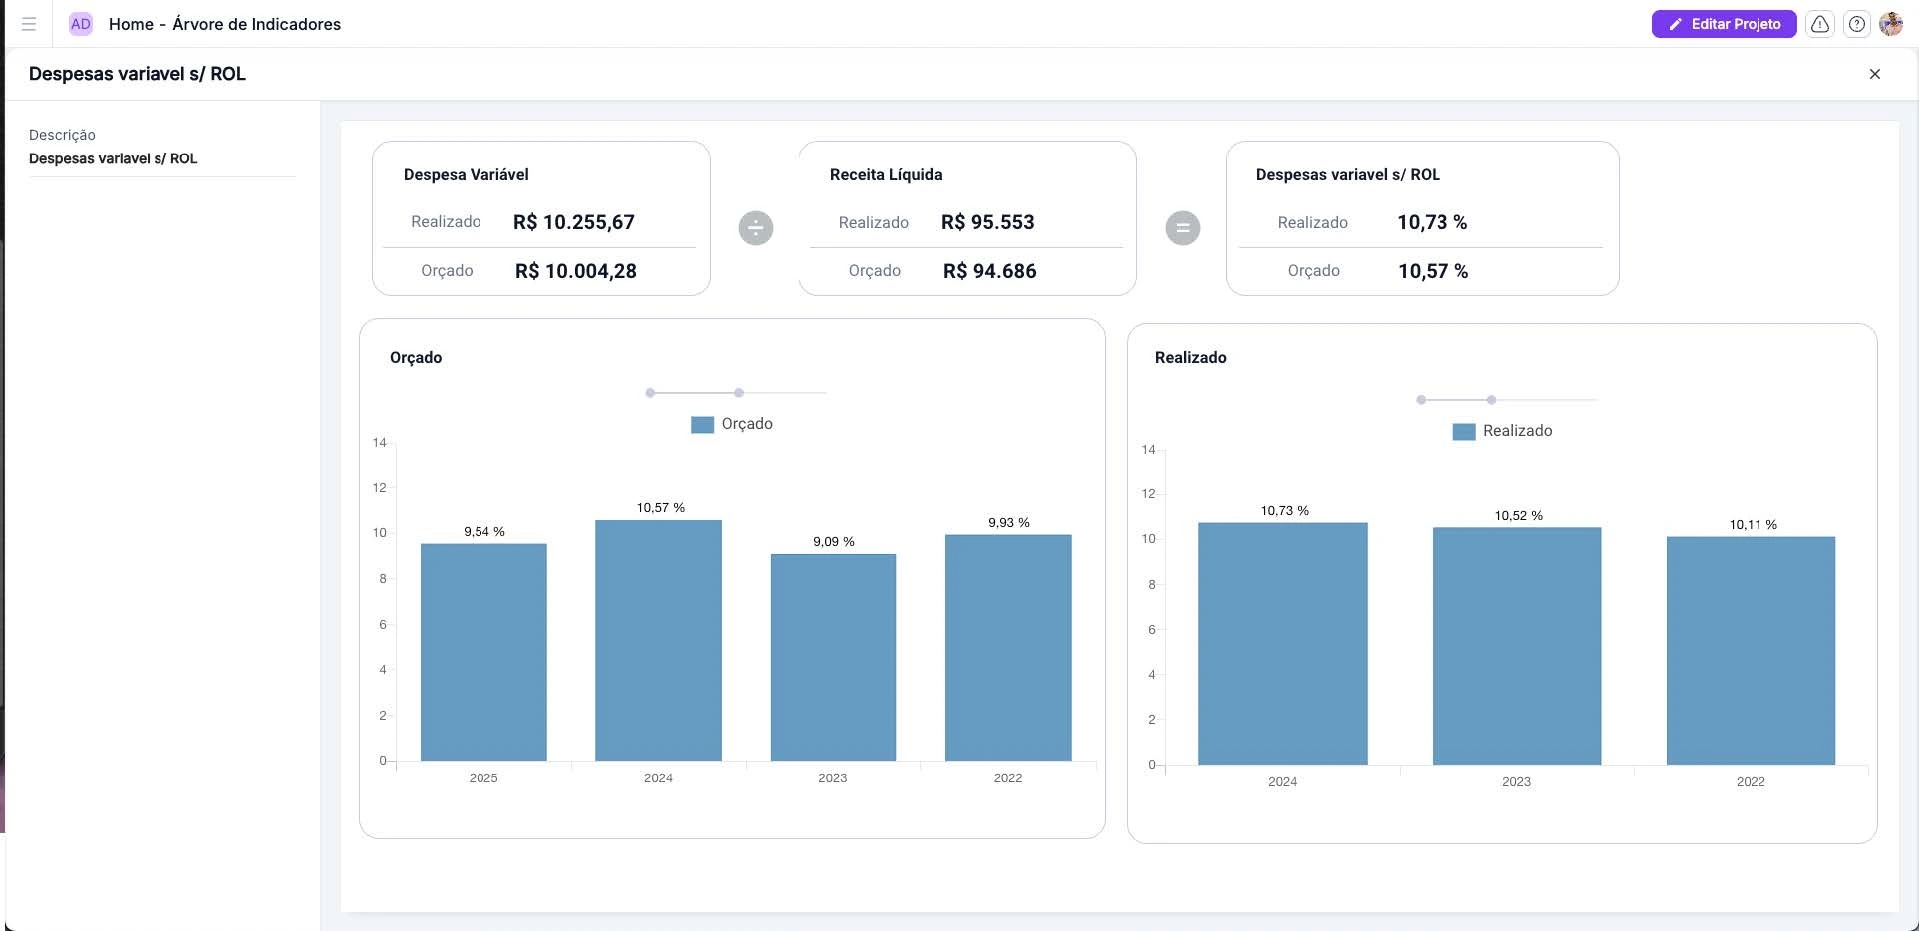The image size is (1919, 931).
Task: Select the 2024 bar in Orçado chart
Action: tap(658, 640)
